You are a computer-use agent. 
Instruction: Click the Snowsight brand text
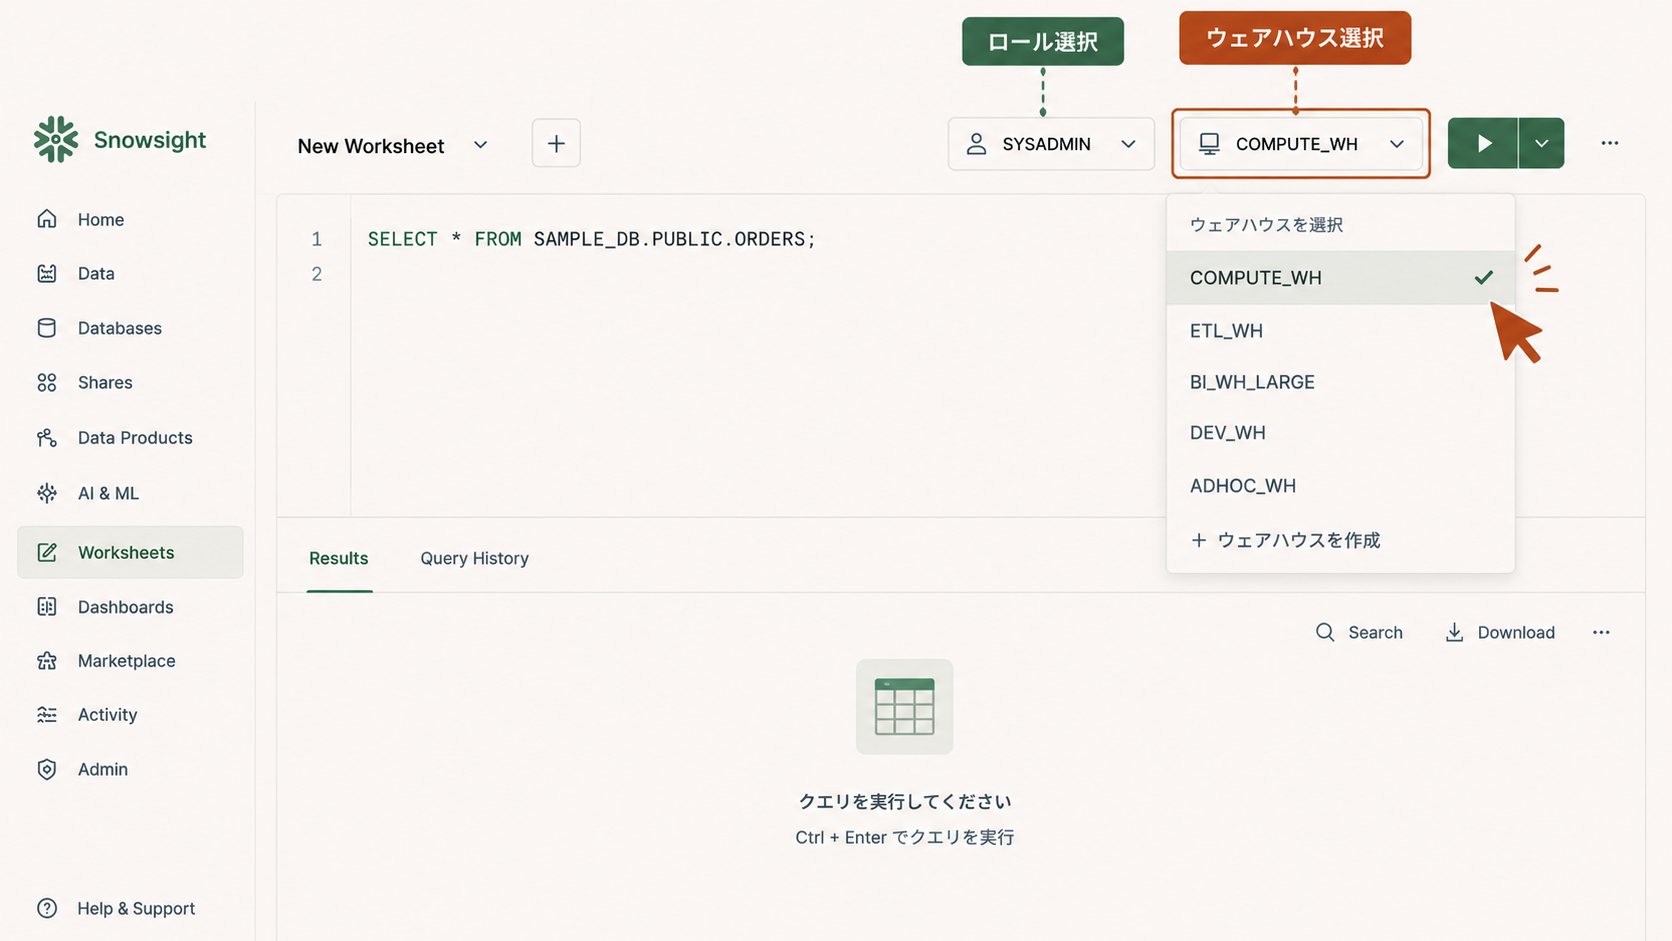150,140
